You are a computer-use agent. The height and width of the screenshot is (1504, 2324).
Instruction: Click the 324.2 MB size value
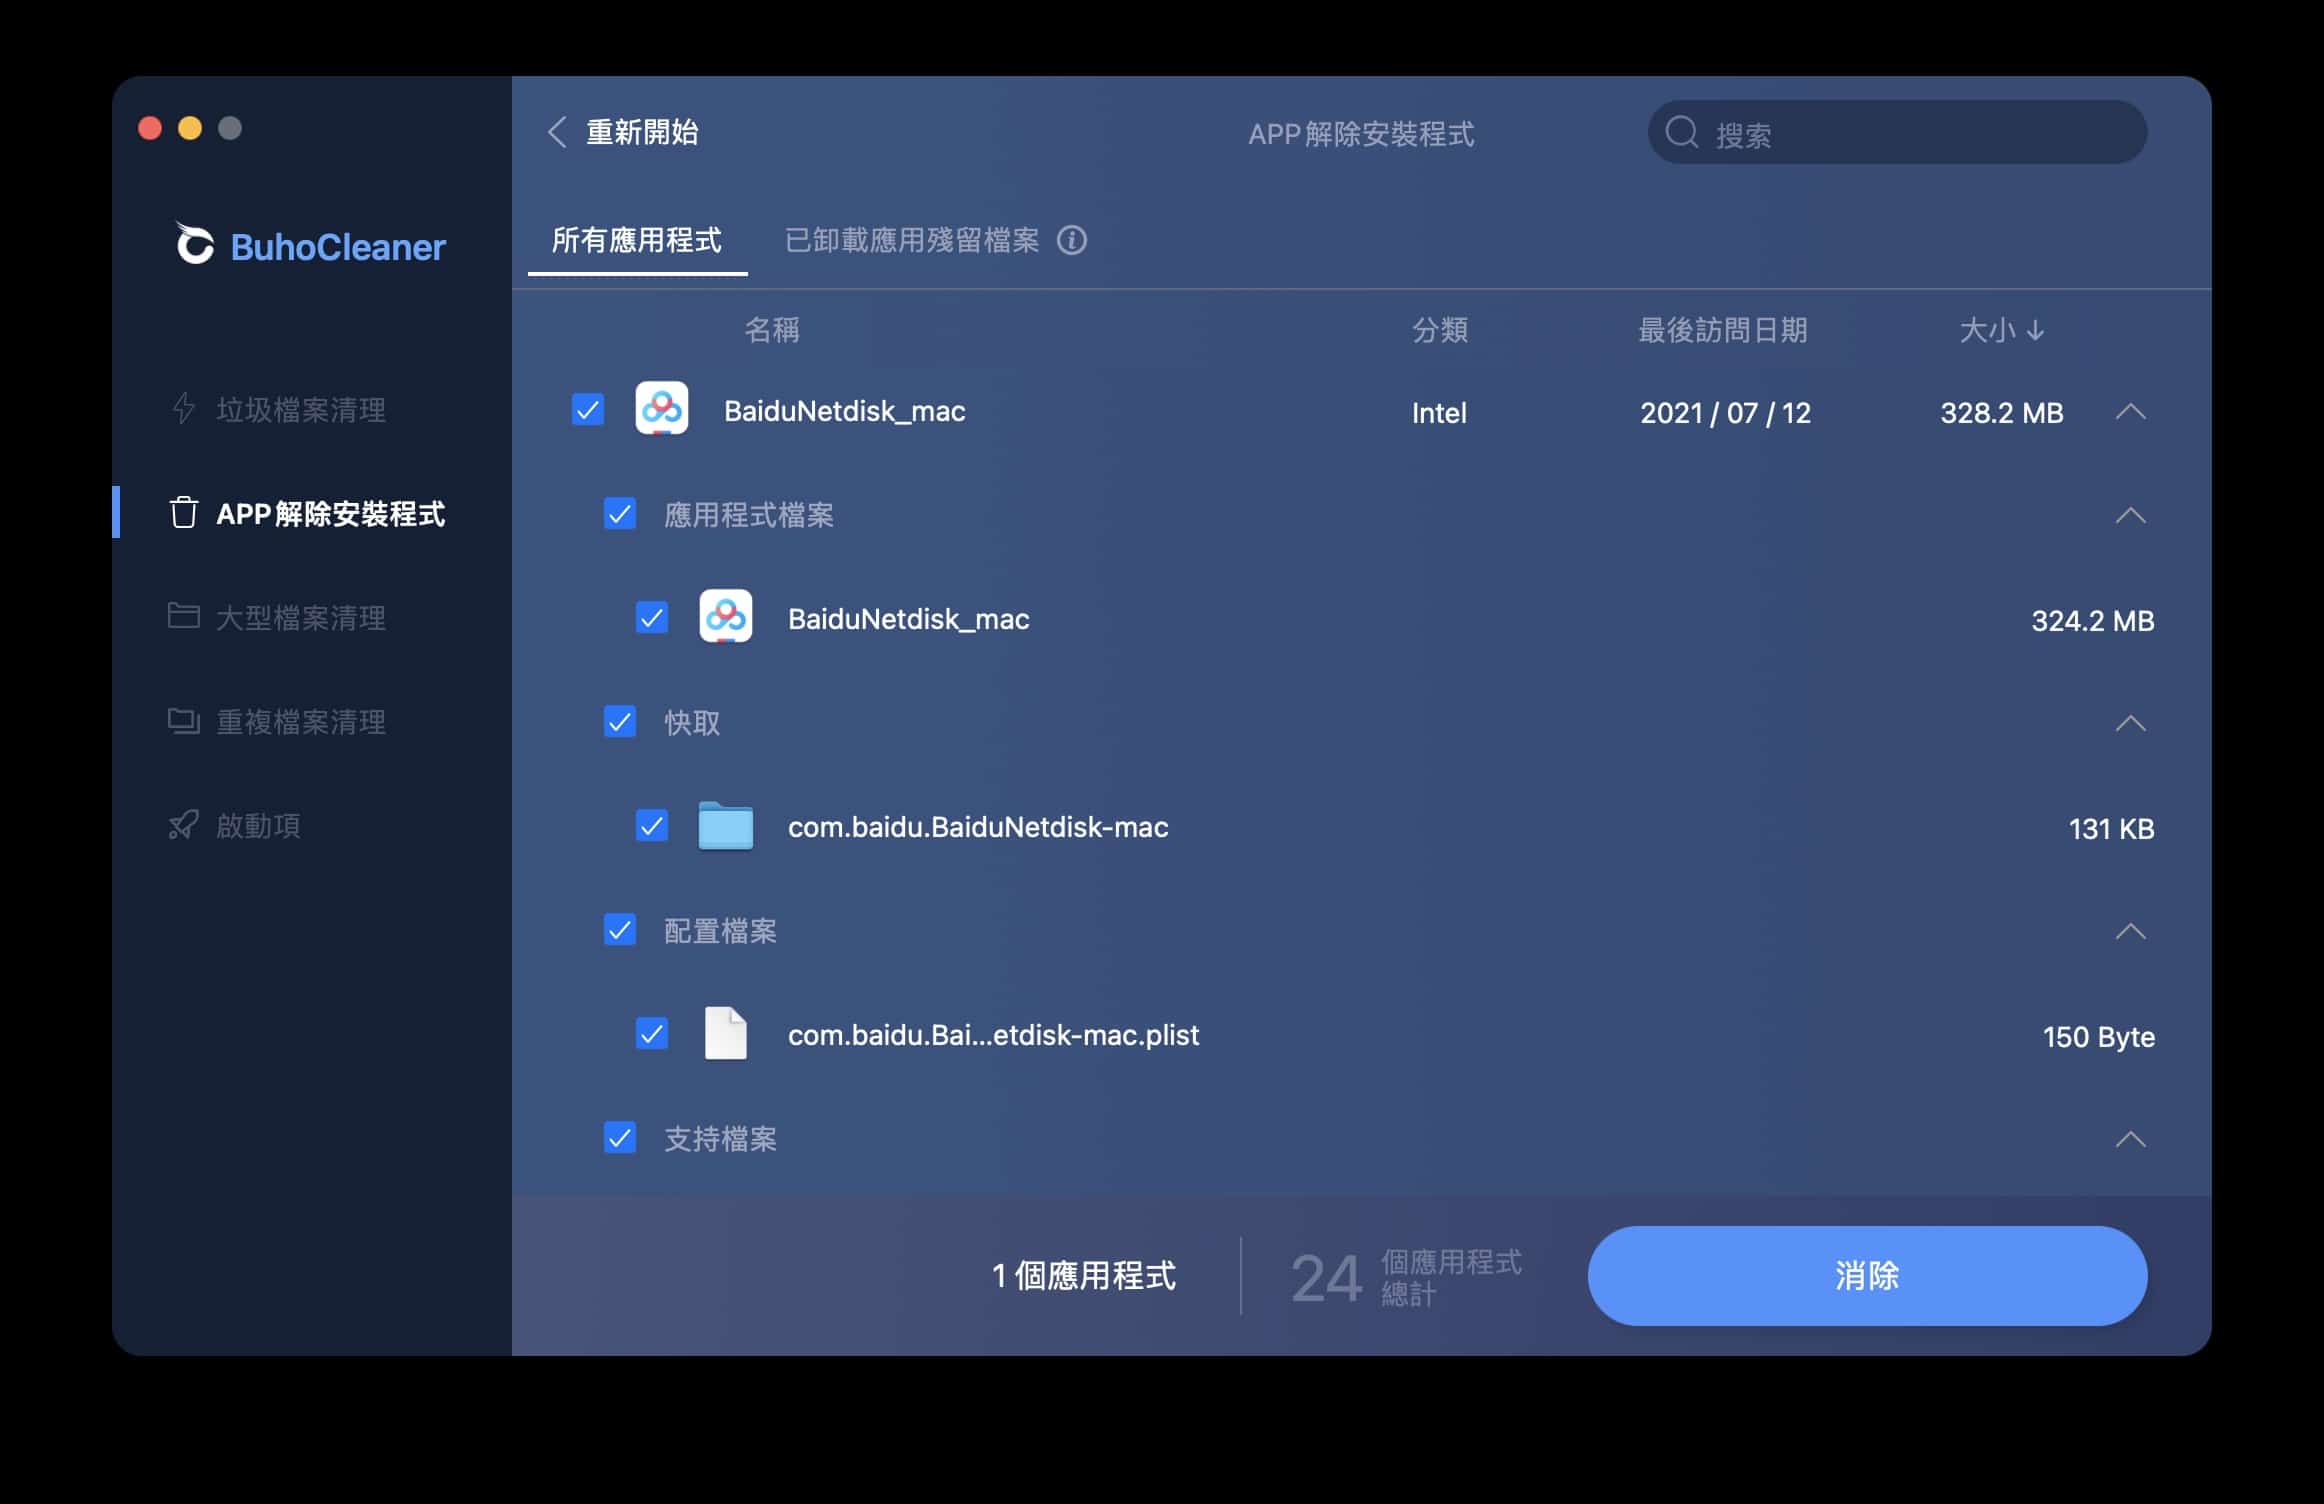[2093, 620]
